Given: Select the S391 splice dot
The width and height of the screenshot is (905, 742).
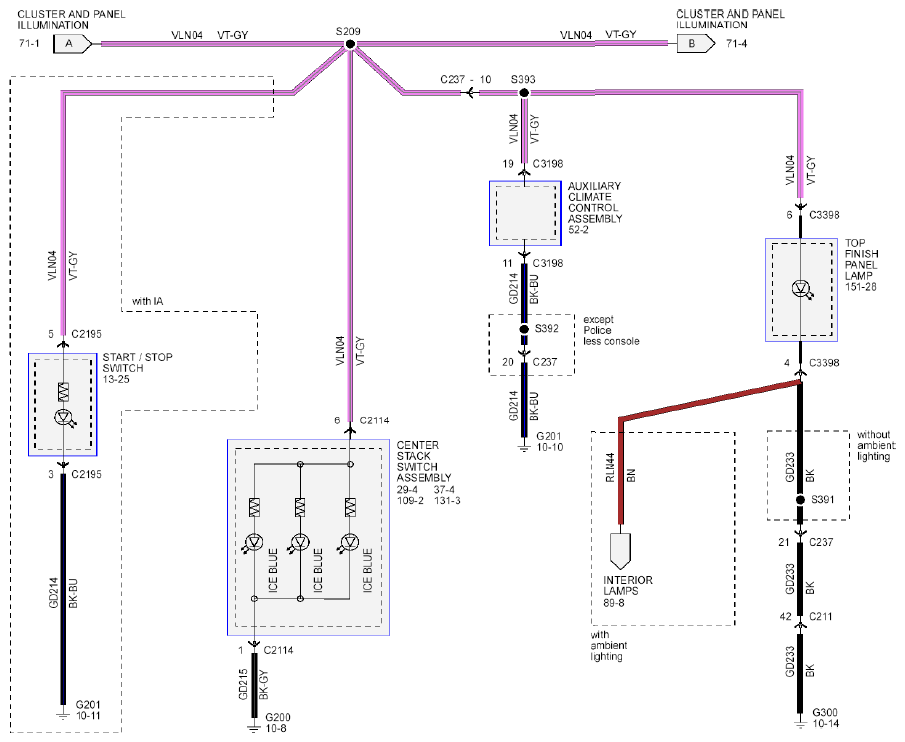Looking at the screenshot, I should [x=800, y=500].
